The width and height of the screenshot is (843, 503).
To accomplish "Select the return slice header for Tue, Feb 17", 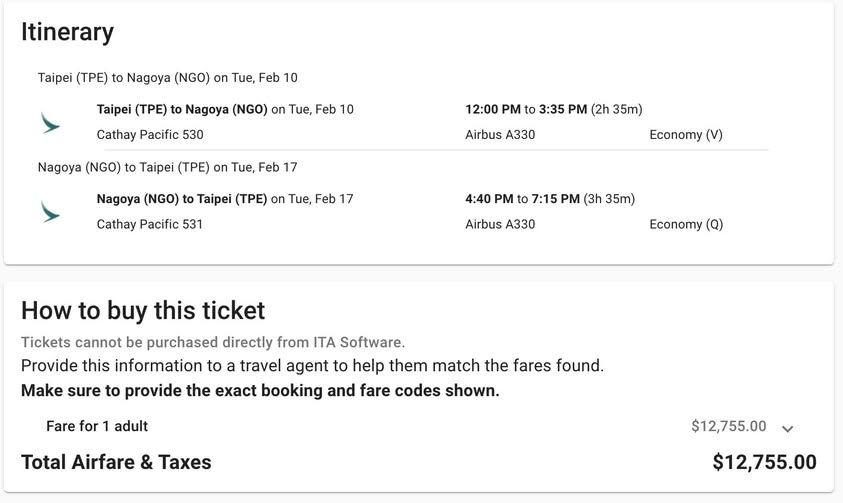I will [167, 167].
